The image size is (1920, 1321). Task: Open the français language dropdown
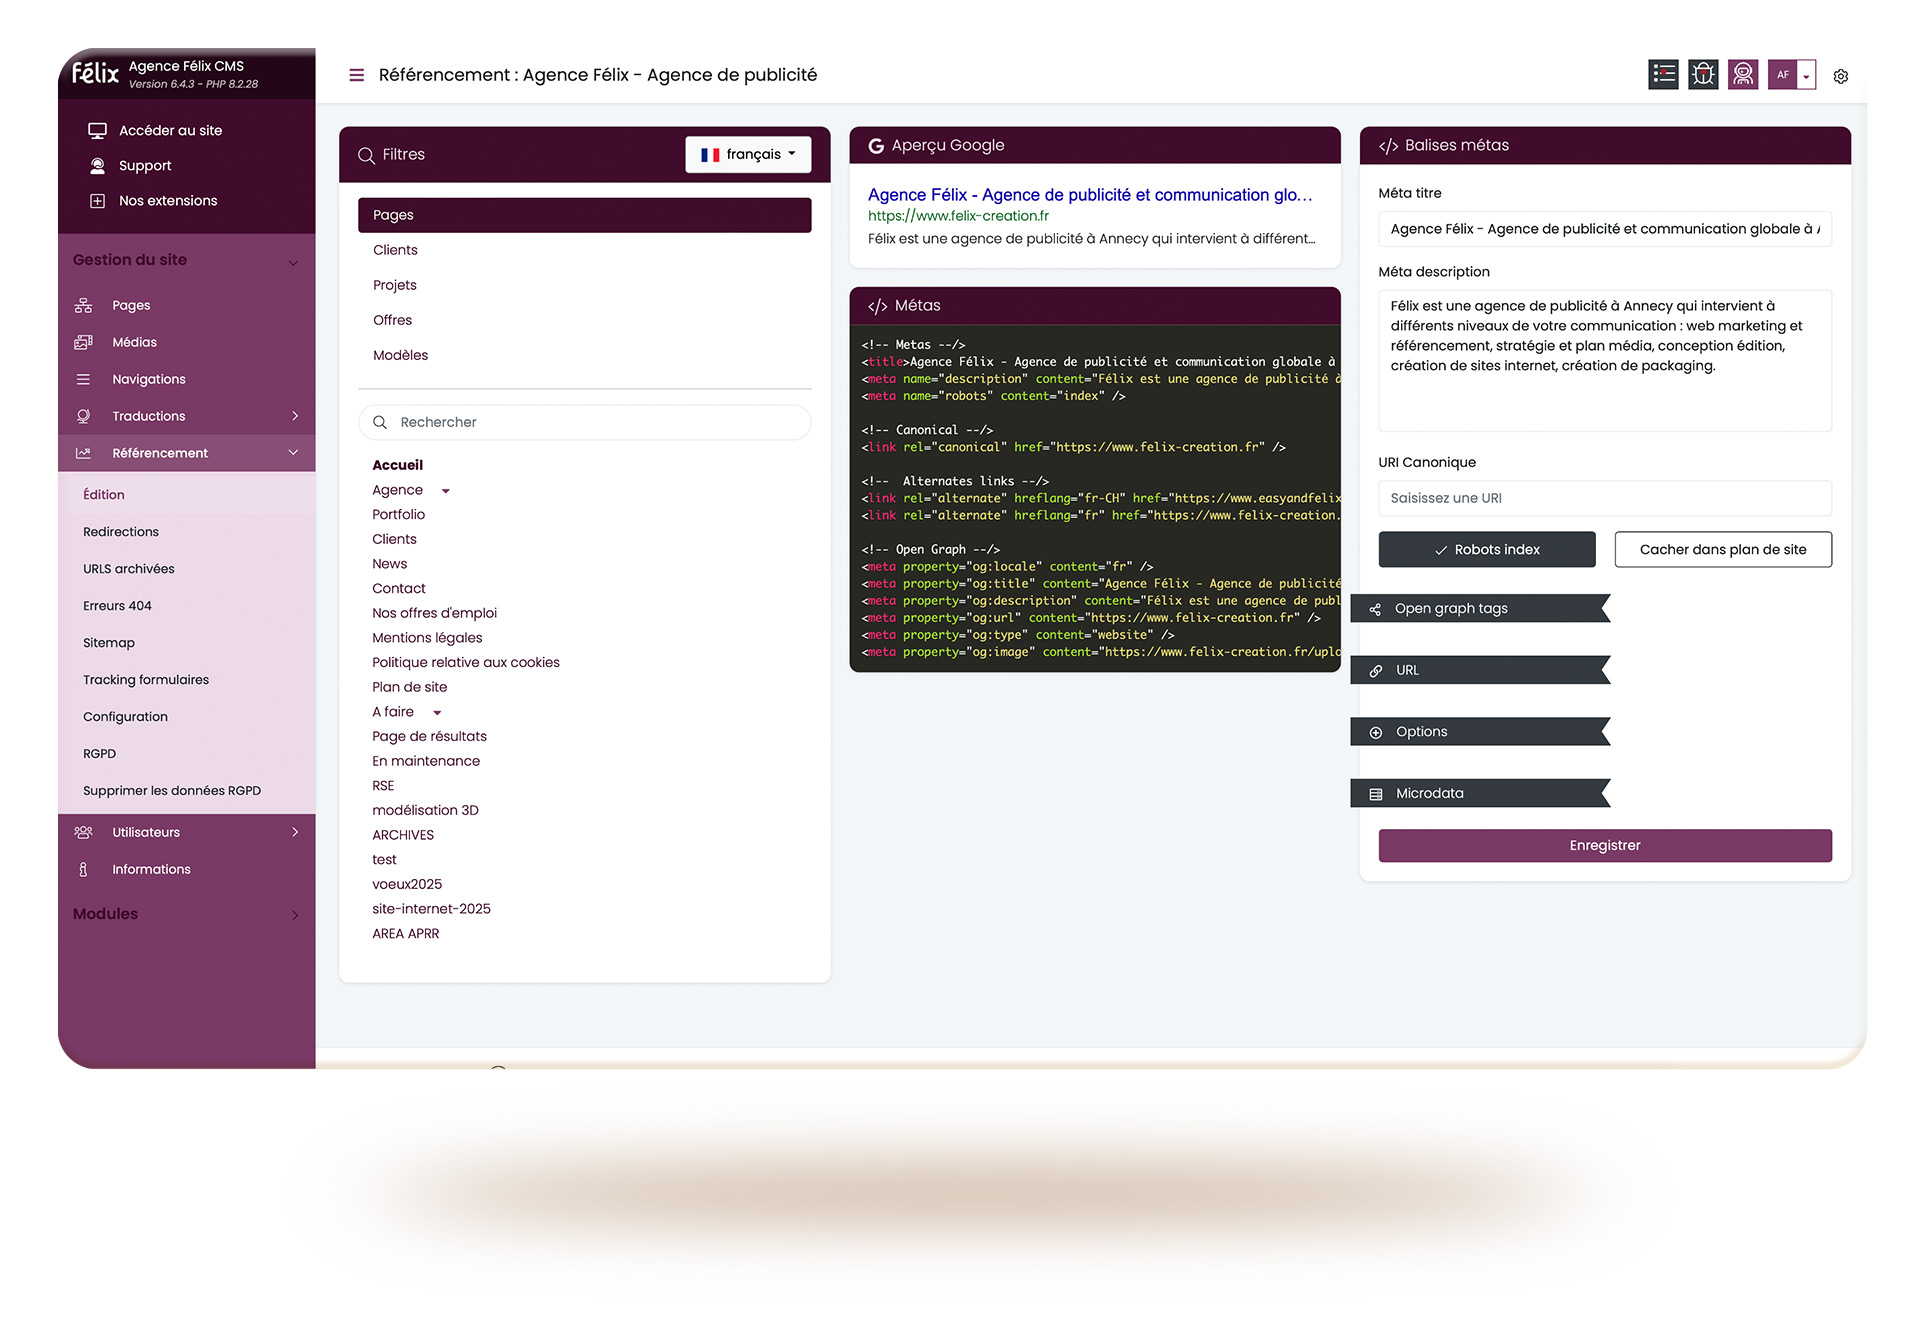(x=748, y=155)
